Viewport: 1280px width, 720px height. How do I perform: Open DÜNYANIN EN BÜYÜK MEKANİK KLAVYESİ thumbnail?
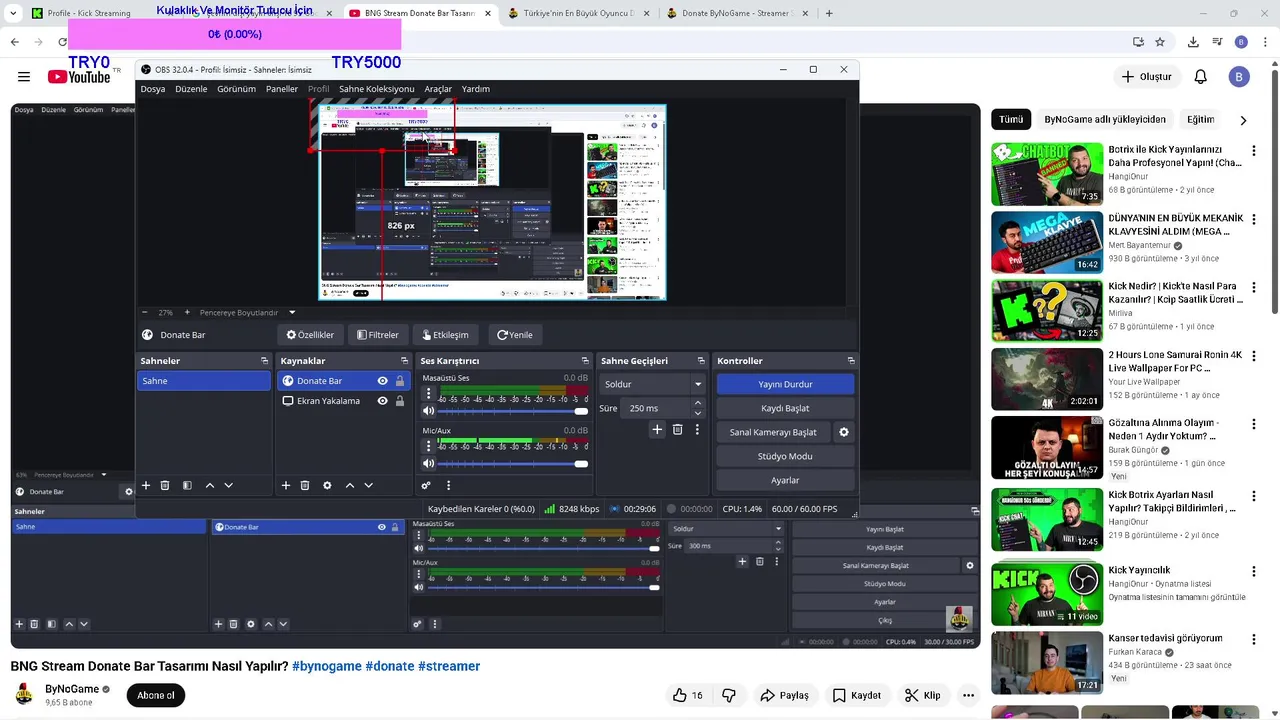coord(1047,242)
